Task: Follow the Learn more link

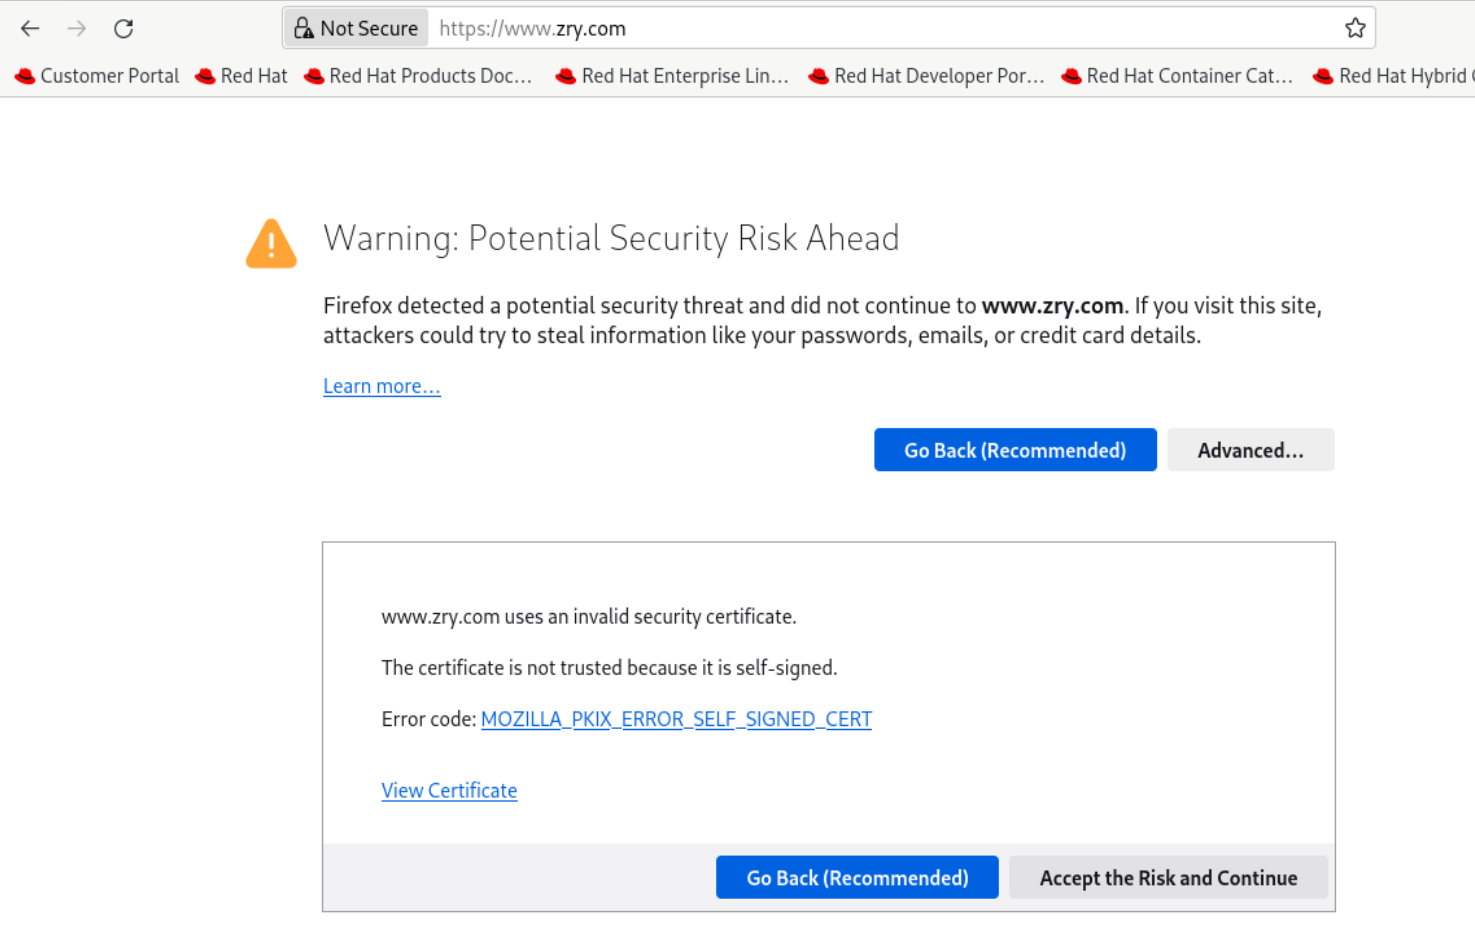Action: click(381, 386)
